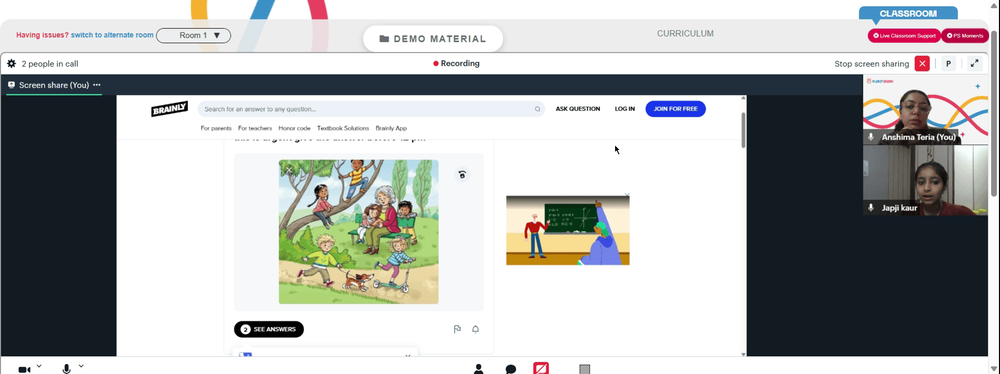Click the red stop screen sharing X button
The width and height of the screenshot is (1000, 374).
(922, 64)
